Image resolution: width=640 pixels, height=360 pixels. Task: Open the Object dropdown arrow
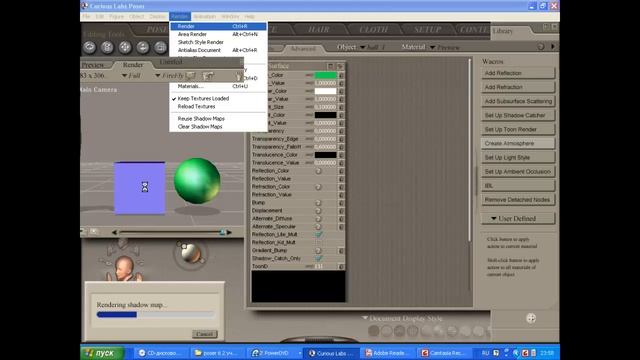[362, 47]
